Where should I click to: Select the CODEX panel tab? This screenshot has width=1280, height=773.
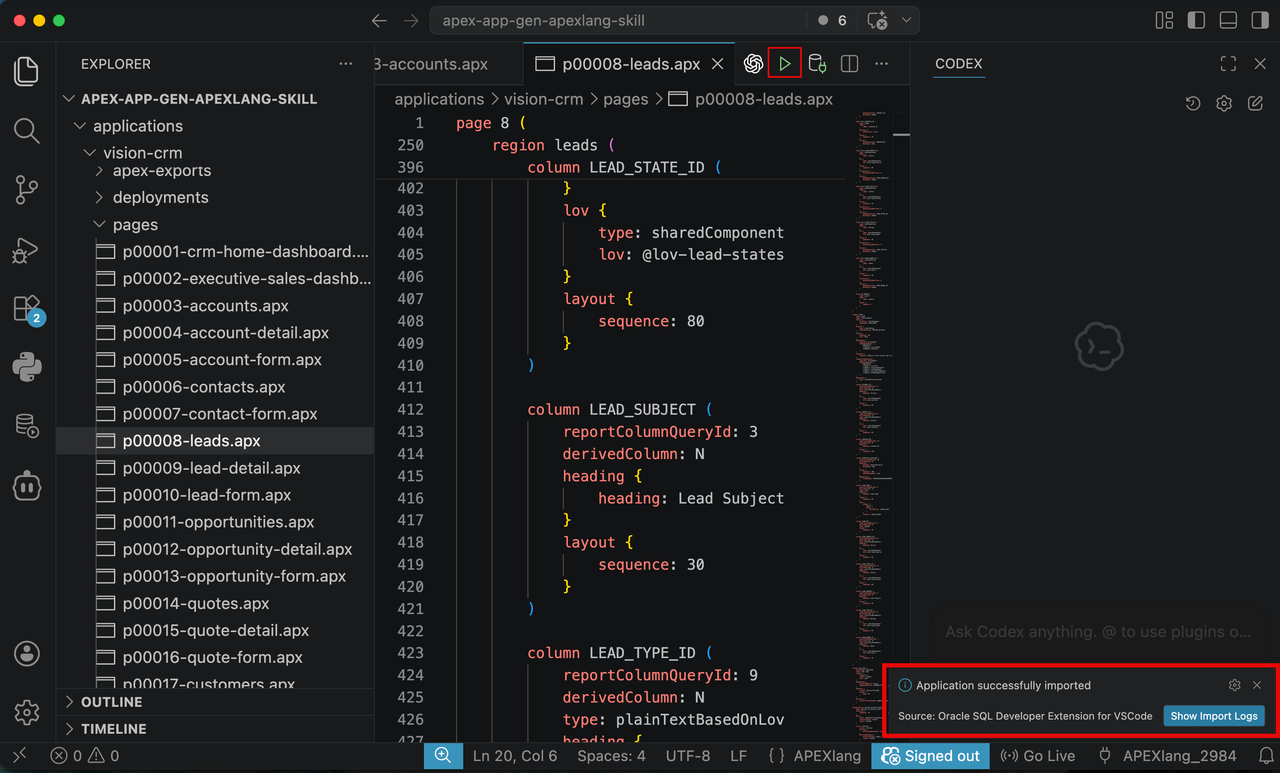tap(958, 64)
